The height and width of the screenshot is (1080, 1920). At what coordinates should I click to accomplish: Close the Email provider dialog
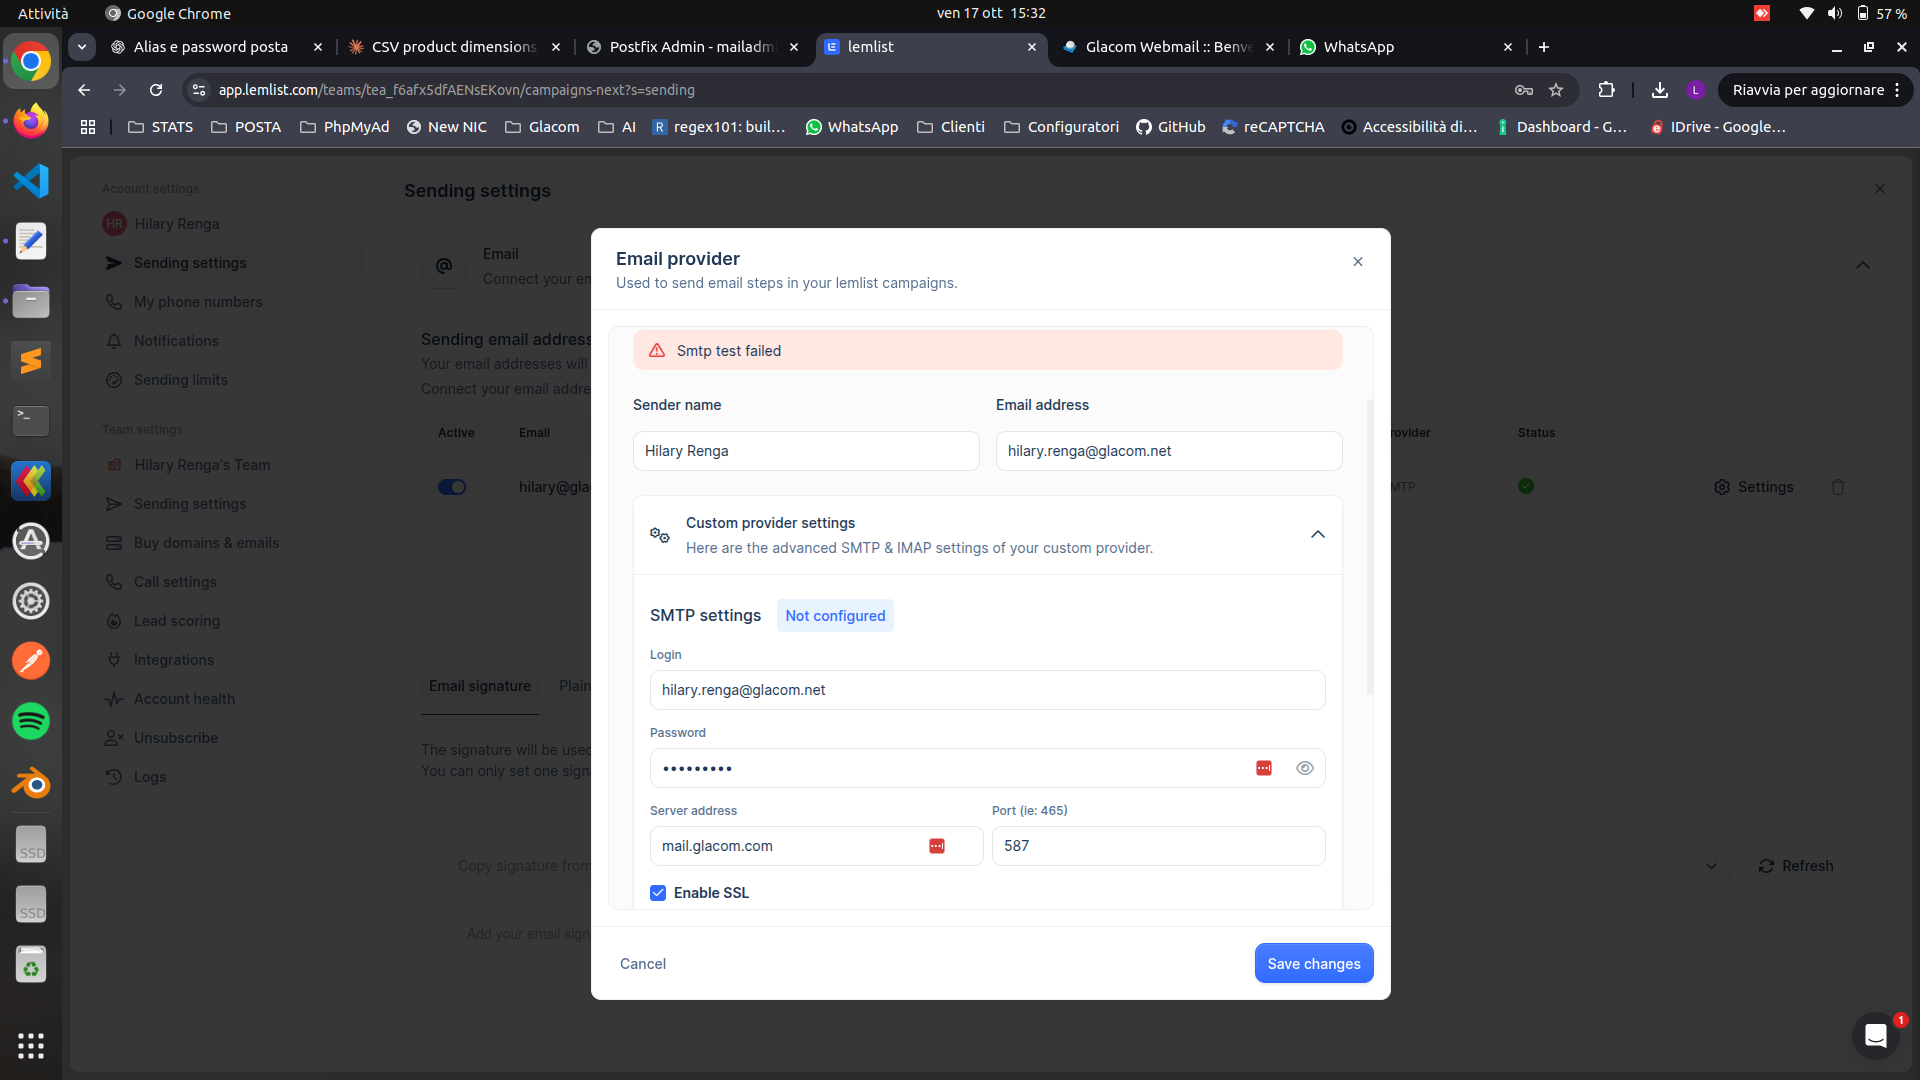[x=1358, y=262]
